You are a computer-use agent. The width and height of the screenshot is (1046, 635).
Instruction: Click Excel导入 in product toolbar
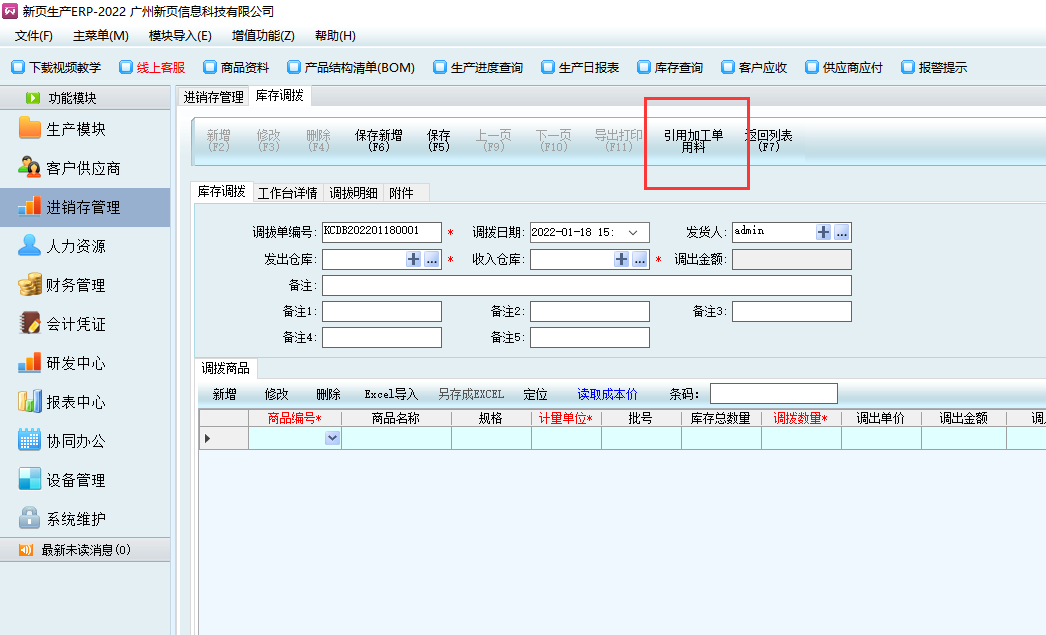pyautogui.click(x=391, y=395)
